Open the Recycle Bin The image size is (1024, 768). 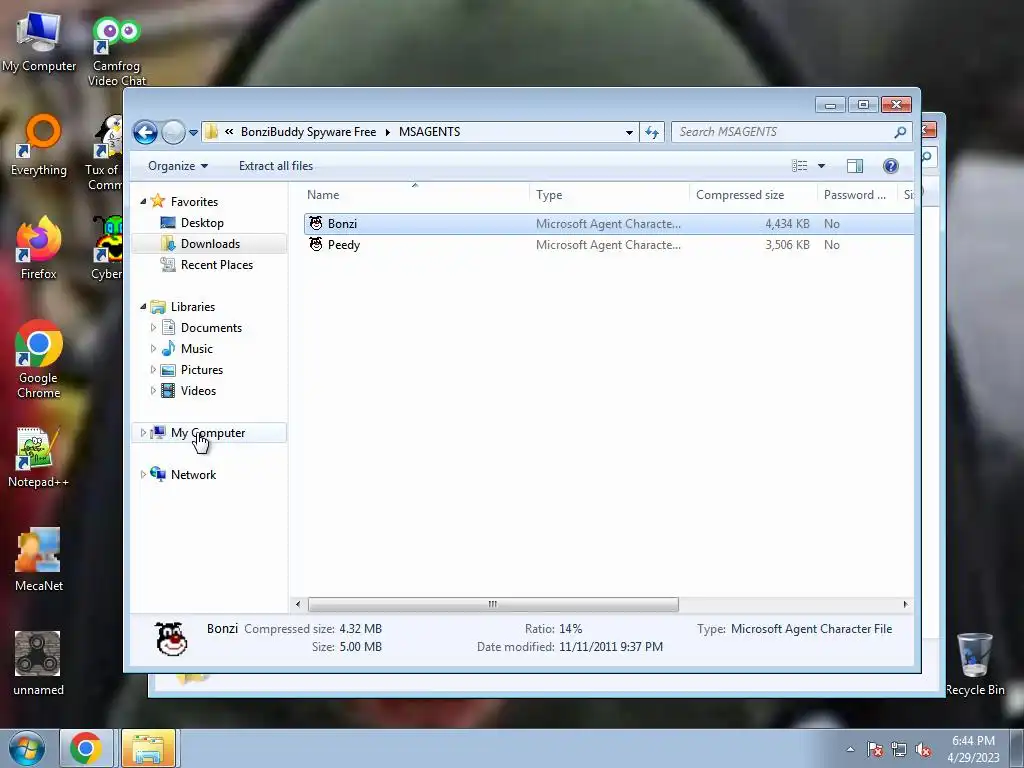pos(975,664)
